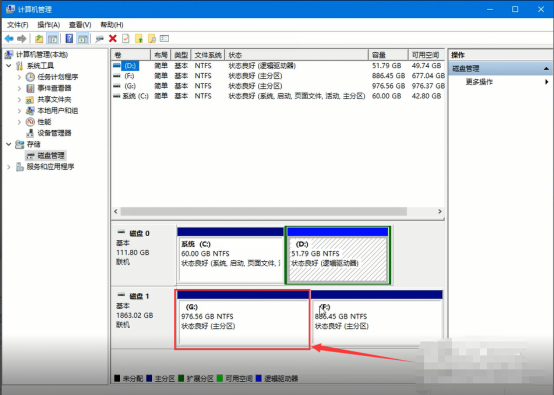Collapse the 磁盘管理 actions section arrow
This screenshot has height=395, width=554.
click(546, 69)
